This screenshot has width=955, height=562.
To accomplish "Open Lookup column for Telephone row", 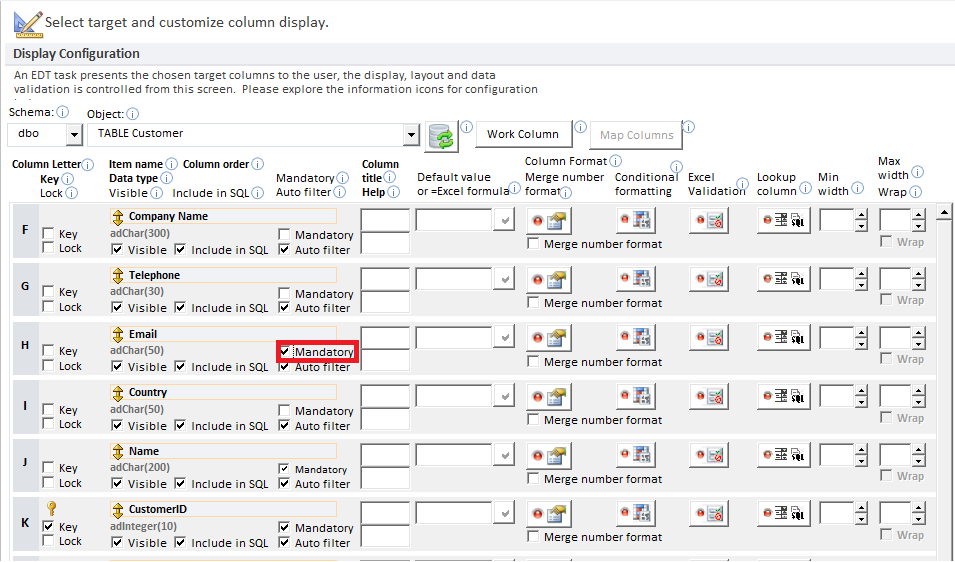I will click(x=784, y=279).
